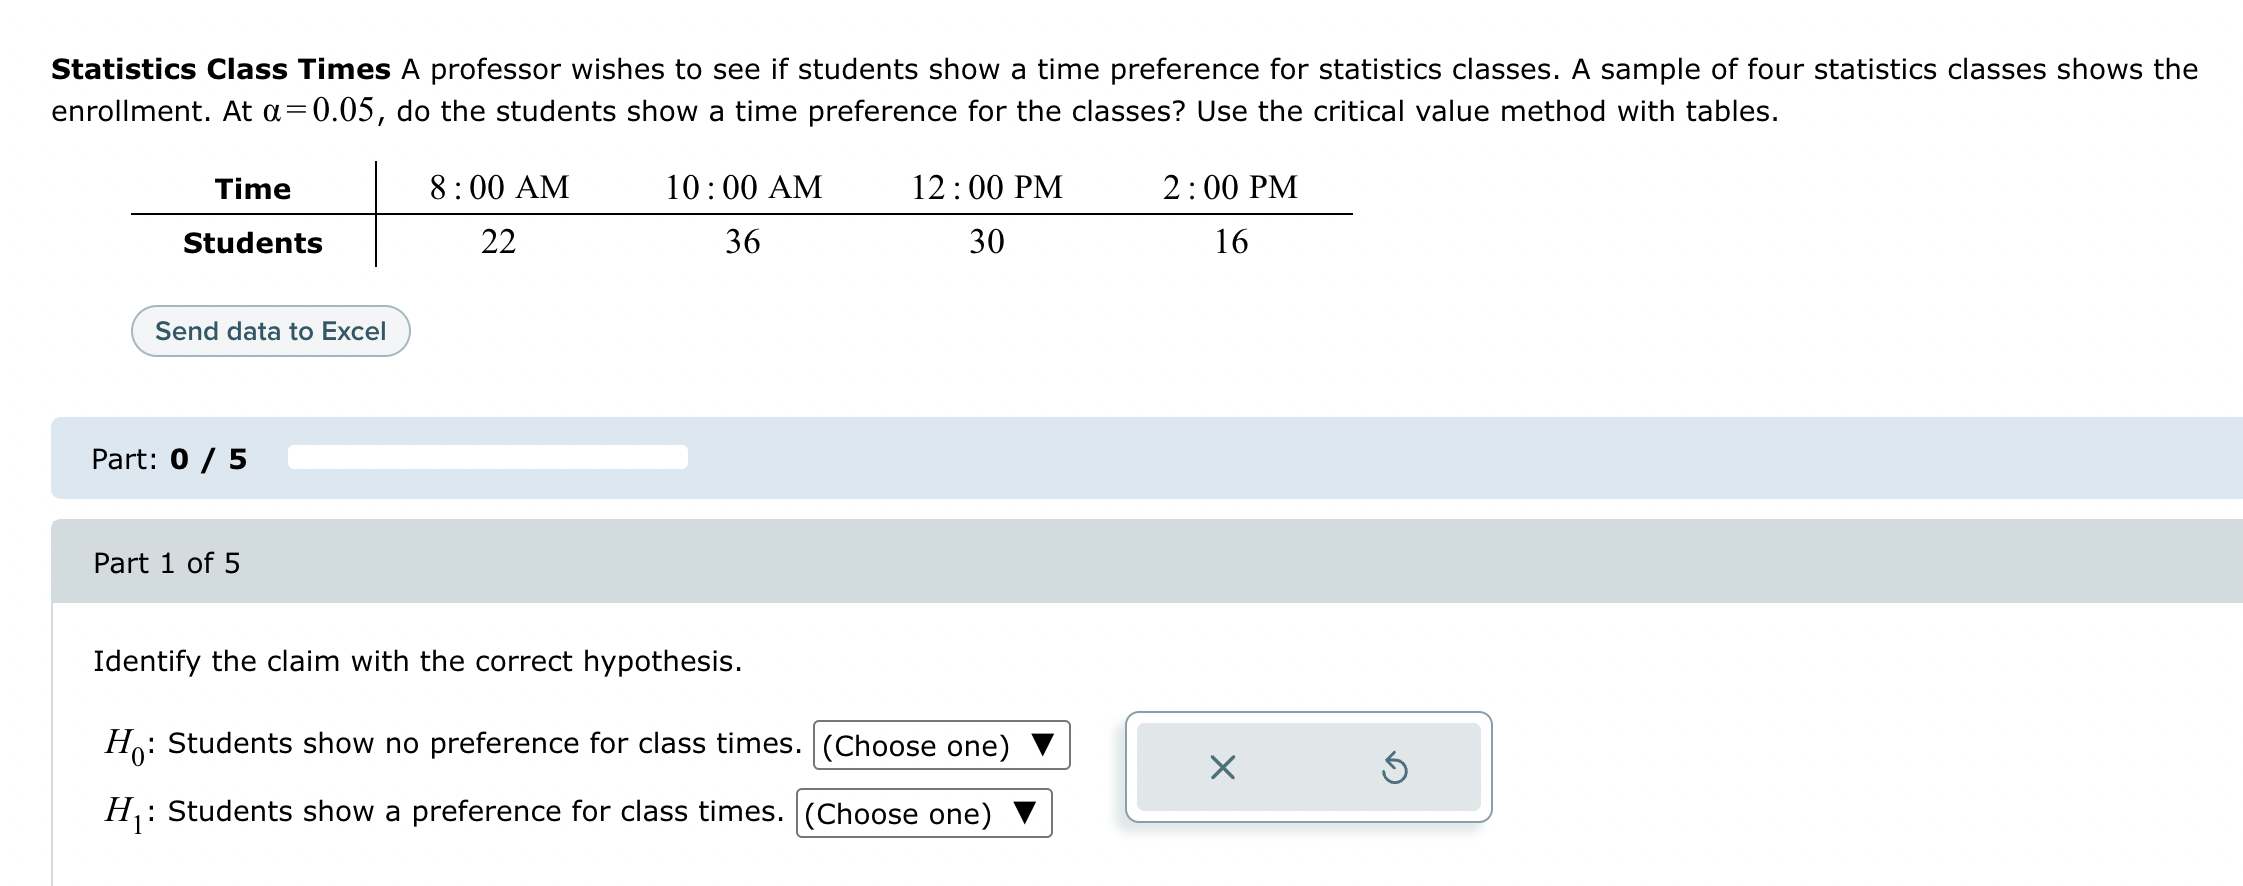Click the Part 1 of 5 header
The height and width of the screenshot is (886, 2243).
click(169, 563)
